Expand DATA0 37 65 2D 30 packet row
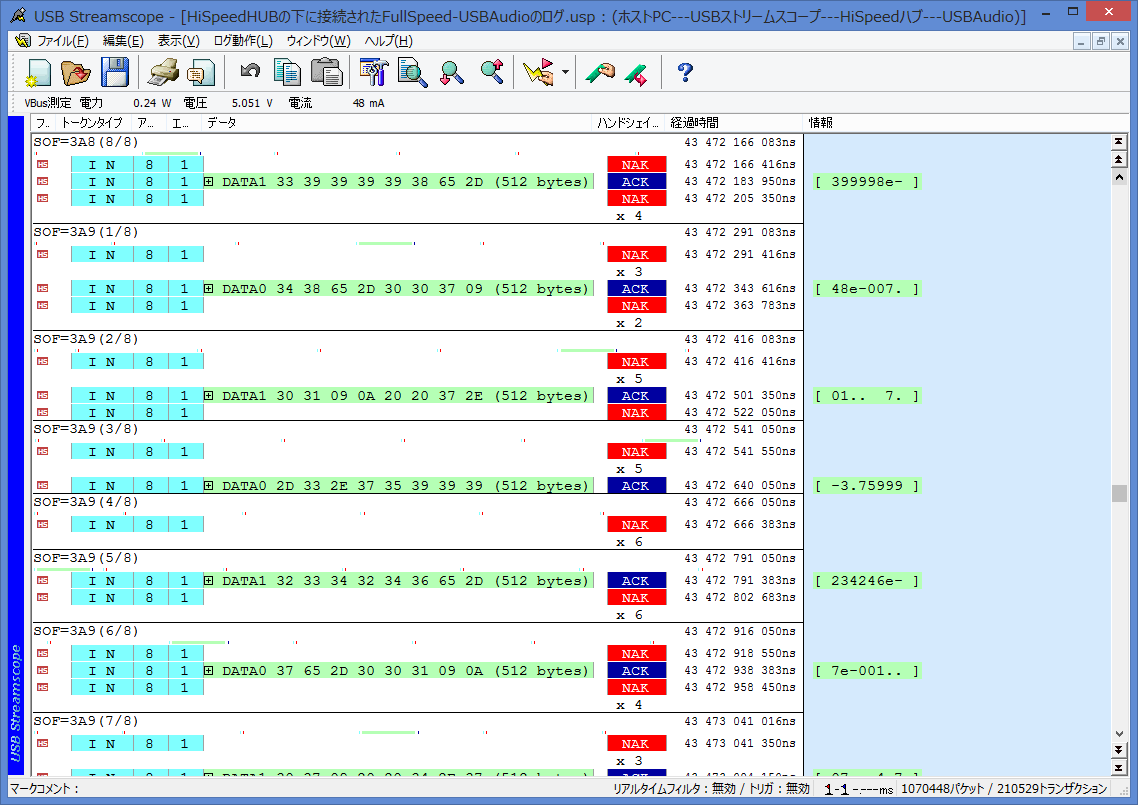Image resolution: width=1138 pixels, height=805 pixels. pos(209,671)
